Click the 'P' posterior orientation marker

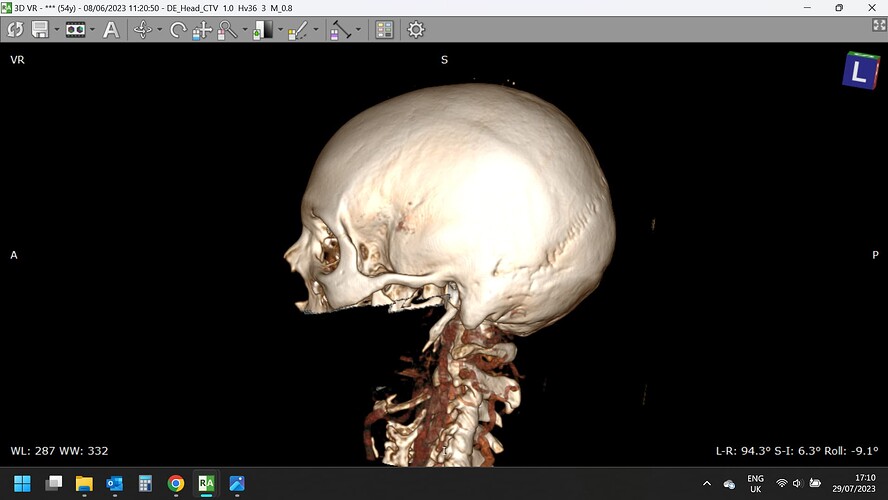(x=875, y=255)
